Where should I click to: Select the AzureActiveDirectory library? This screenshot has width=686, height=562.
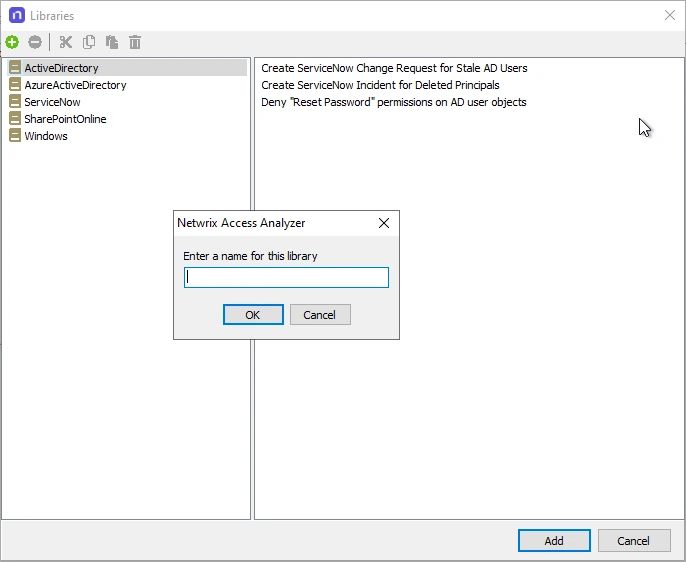[75, 85]
